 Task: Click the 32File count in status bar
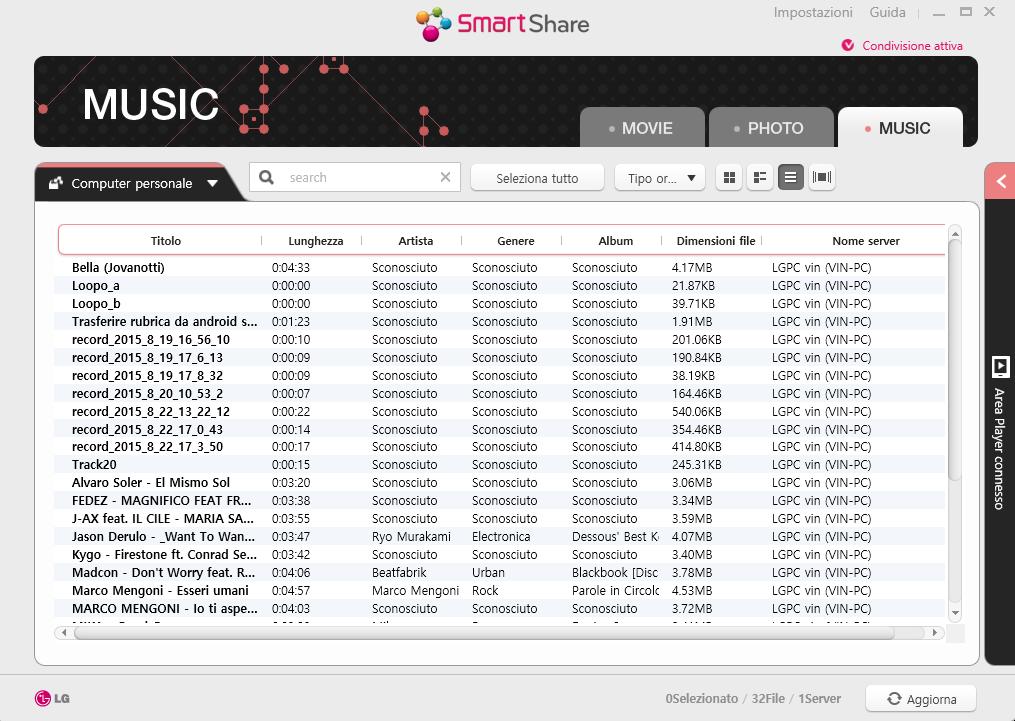(x=768, y=699)
